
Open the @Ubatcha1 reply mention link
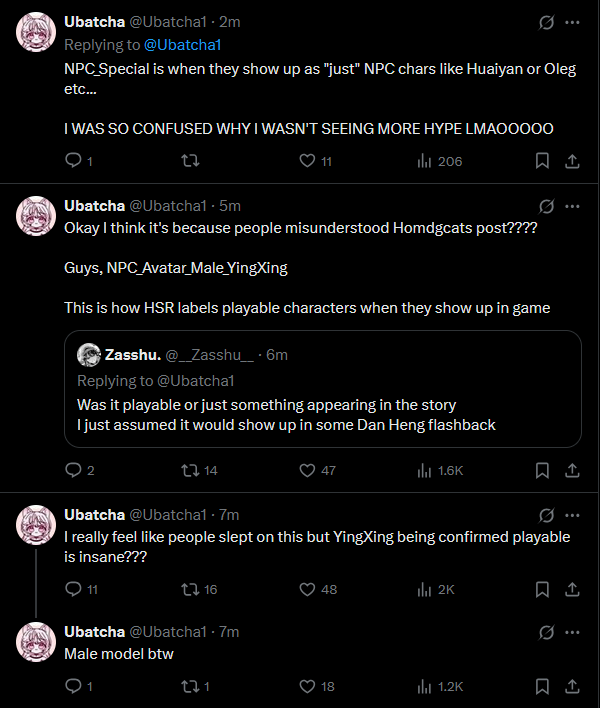(184, 45)
